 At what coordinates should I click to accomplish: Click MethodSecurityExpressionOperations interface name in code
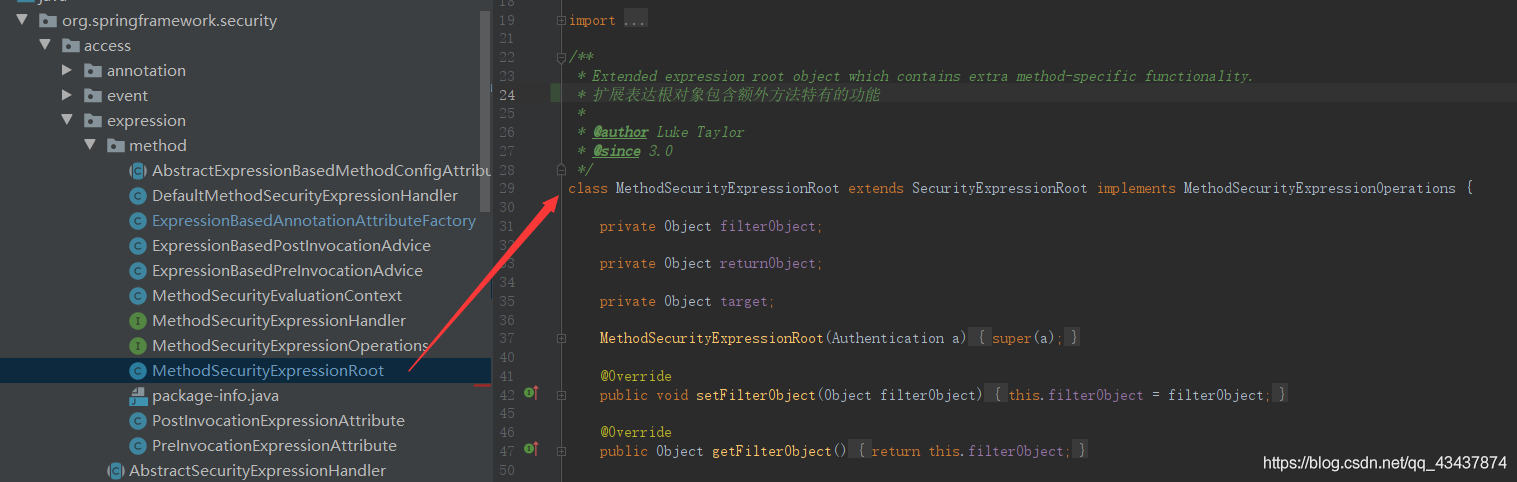pos(1319,188)
